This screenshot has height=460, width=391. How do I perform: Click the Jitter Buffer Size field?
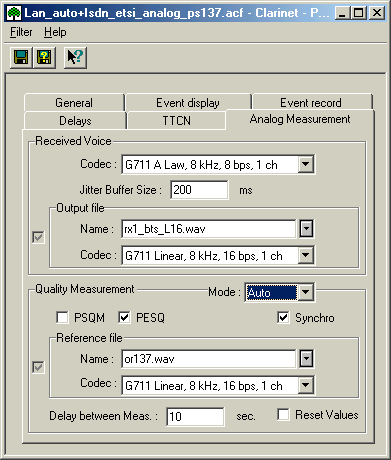pyautogui.click(x=199, y=190)
